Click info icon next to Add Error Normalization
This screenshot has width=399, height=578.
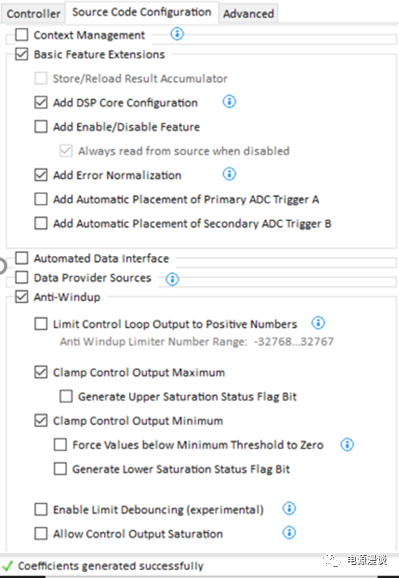point(229,174)
